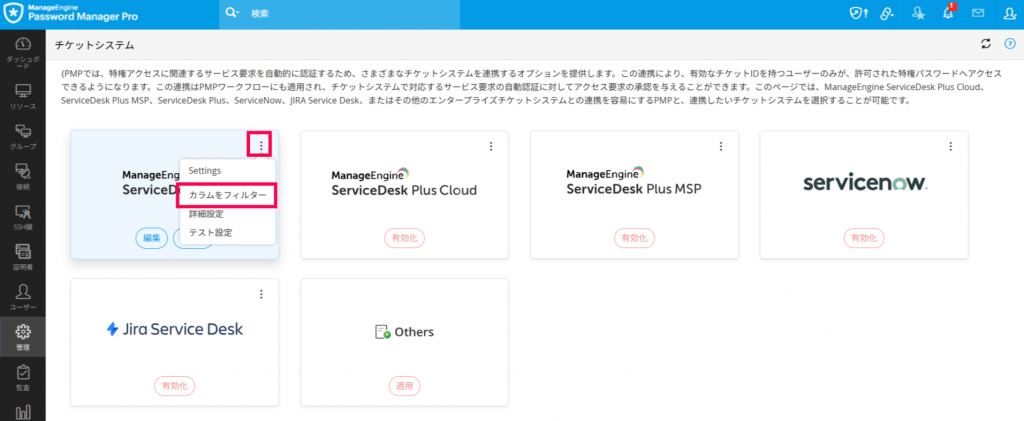
Task: Open Audit (監査) in the sidebar
Action: click(x=23, y=377)
